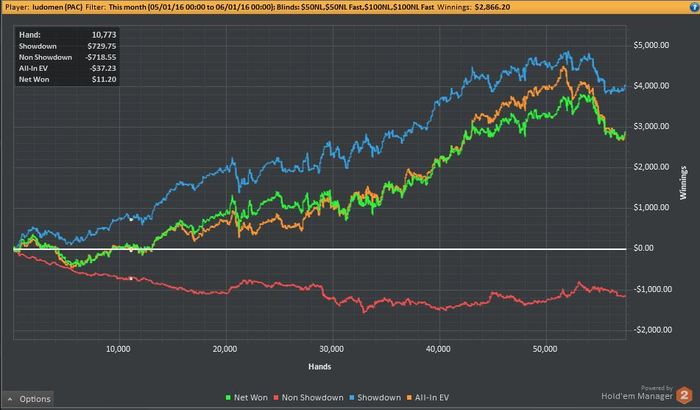
Task: Toggle the All-In EV legend entry
Action: [x=428, y=397]
